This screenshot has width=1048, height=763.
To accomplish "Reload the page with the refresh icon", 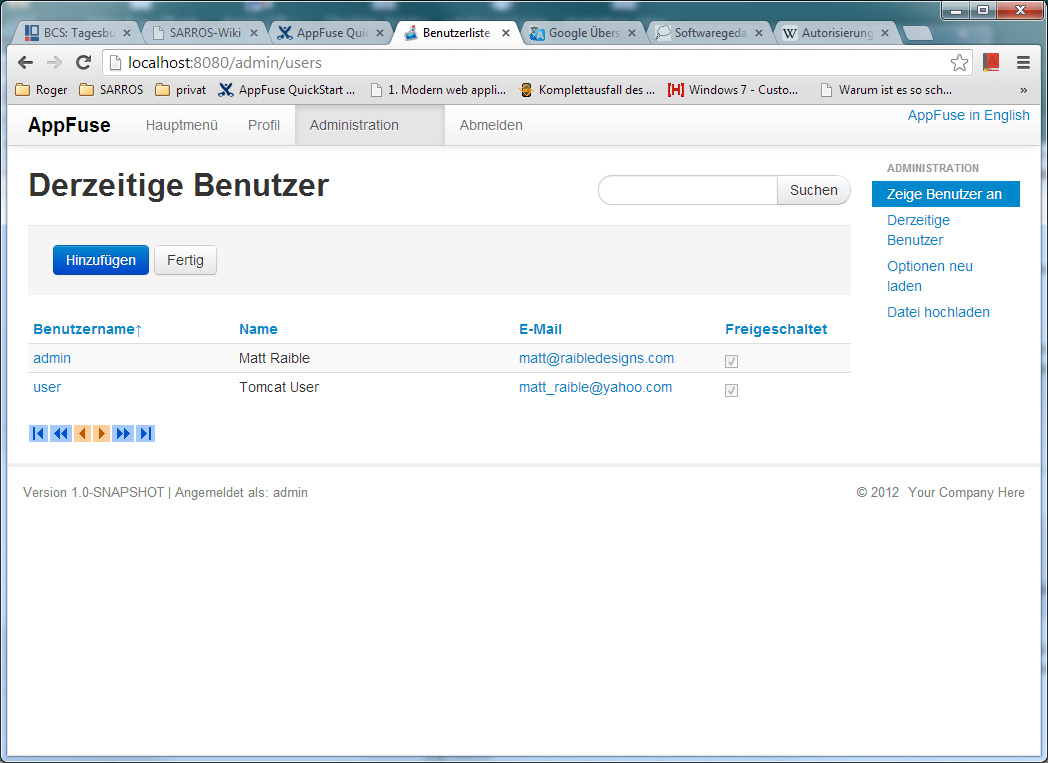I will pyautogui.click(x=83, y=62).
